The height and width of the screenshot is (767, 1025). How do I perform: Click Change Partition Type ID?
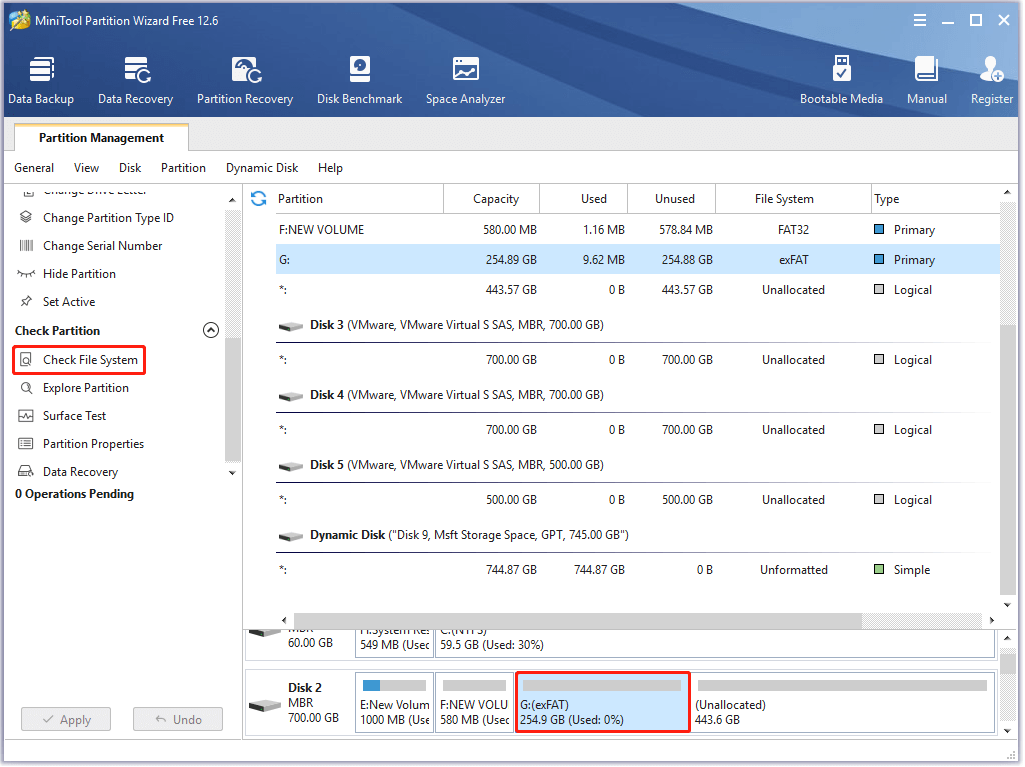[x=96, y=218]
